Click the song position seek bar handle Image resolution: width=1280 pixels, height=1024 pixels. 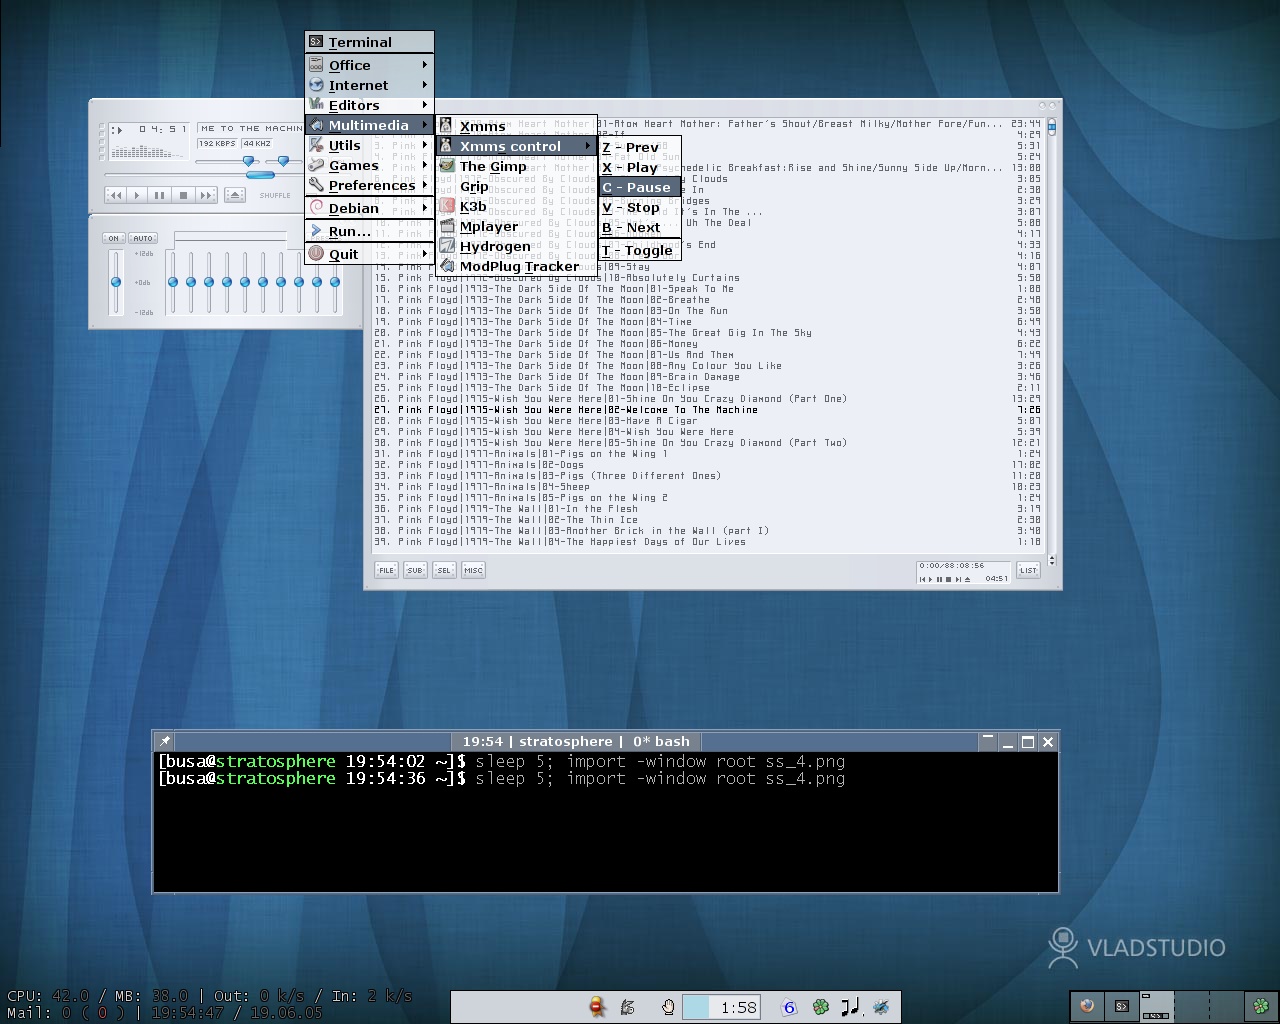coord(259,175)
